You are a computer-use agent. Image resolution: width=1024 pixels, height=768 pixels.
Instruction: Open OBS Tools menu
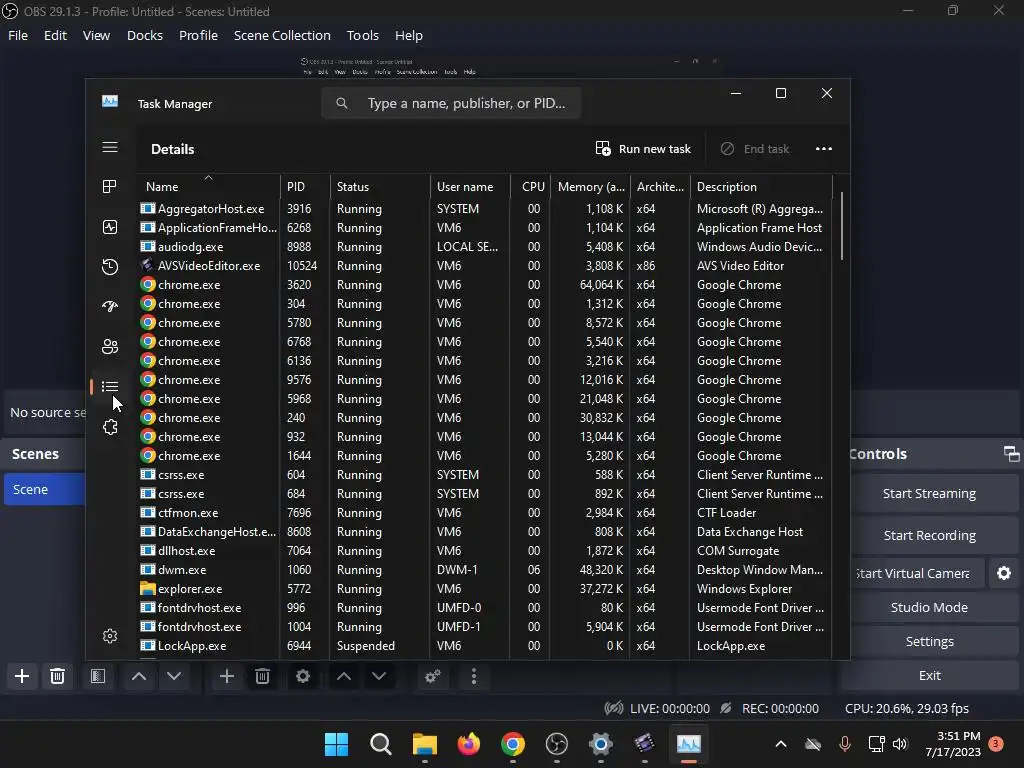[362, 35]
